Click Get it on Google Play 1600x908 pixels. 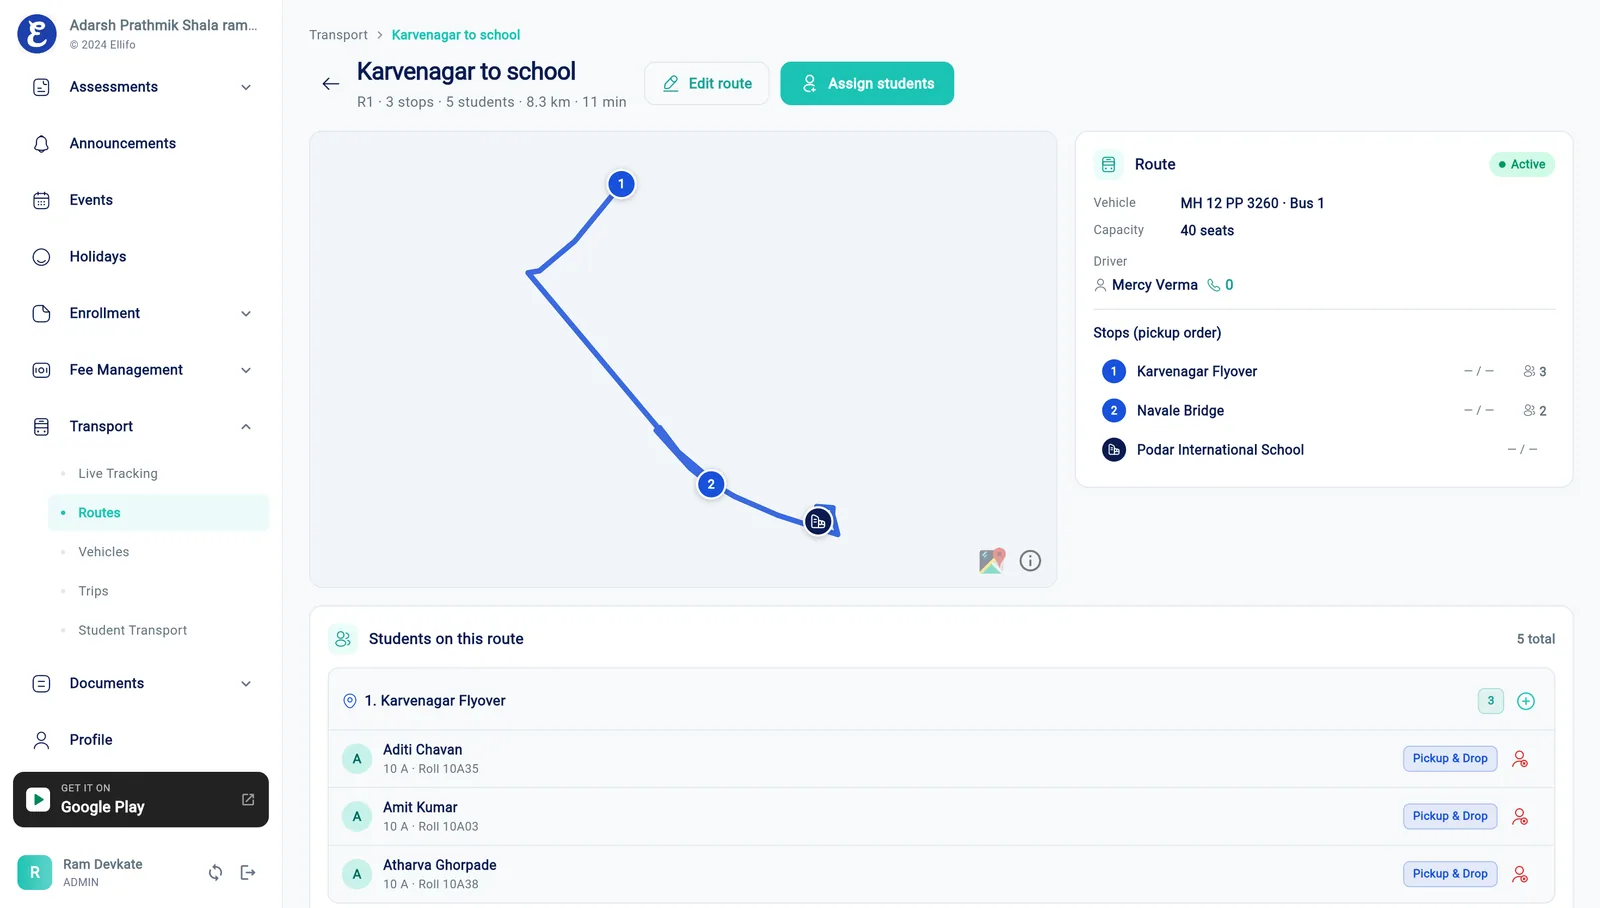(x=141, y=800)
